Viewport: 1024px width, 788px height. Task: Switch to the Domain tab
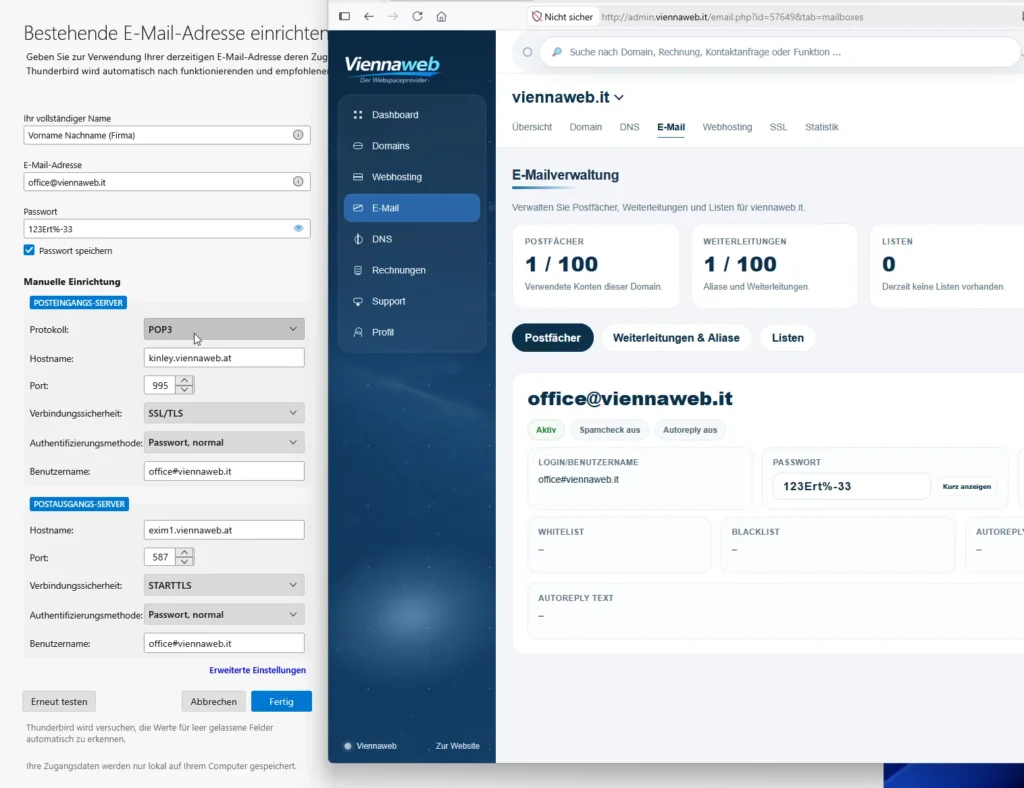pyautogui.click(x=585, y=127)
